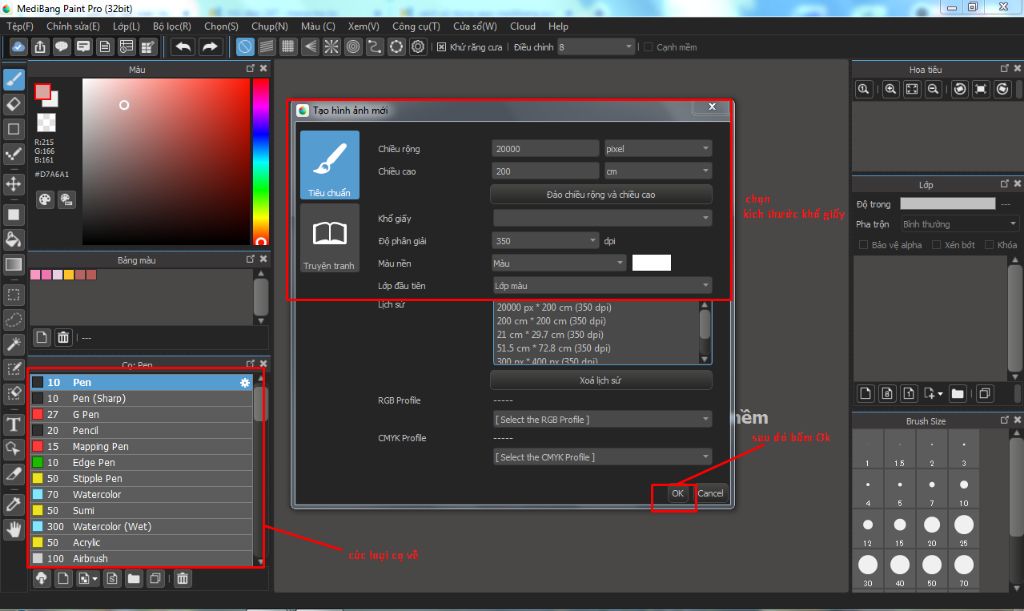The height and width of the screenshot is (611, 1024).
Task: Add new layer icon in Layer panel
Action: pyautogui.click(x=865, y=393)
